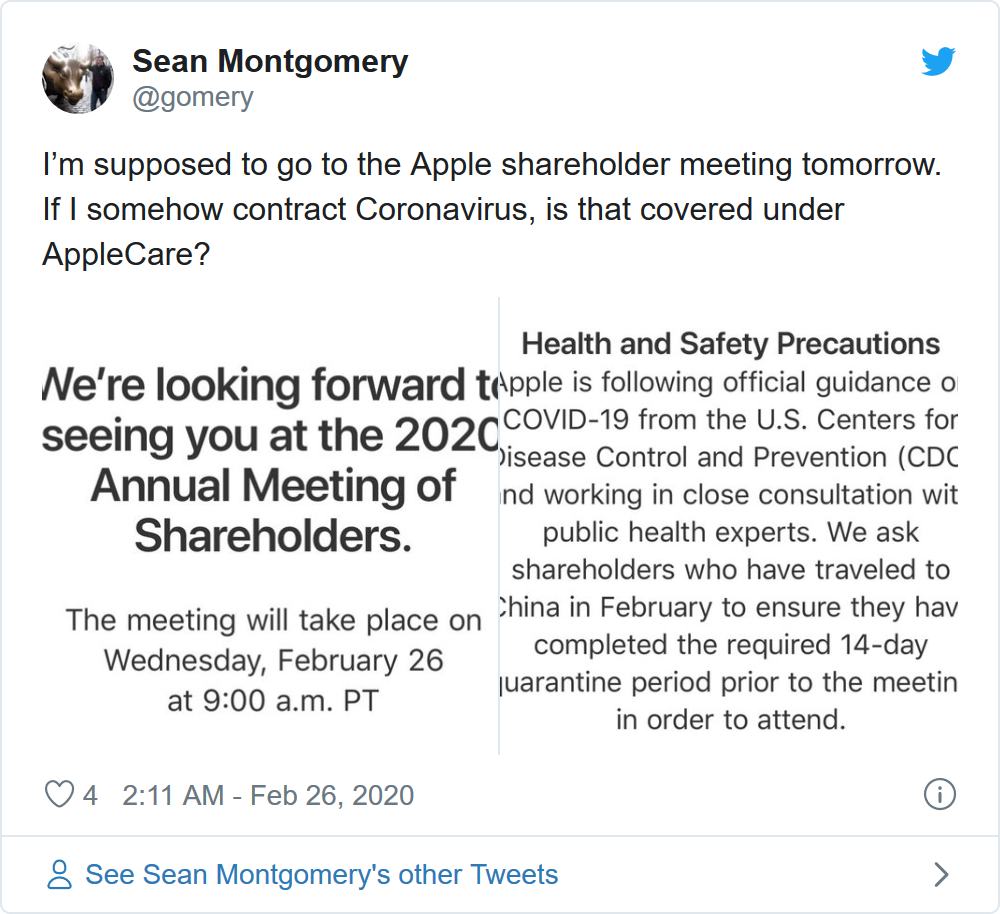Click 'The meeting will take place on' text
Screen dimensions: 1000x914
(273, 620)
